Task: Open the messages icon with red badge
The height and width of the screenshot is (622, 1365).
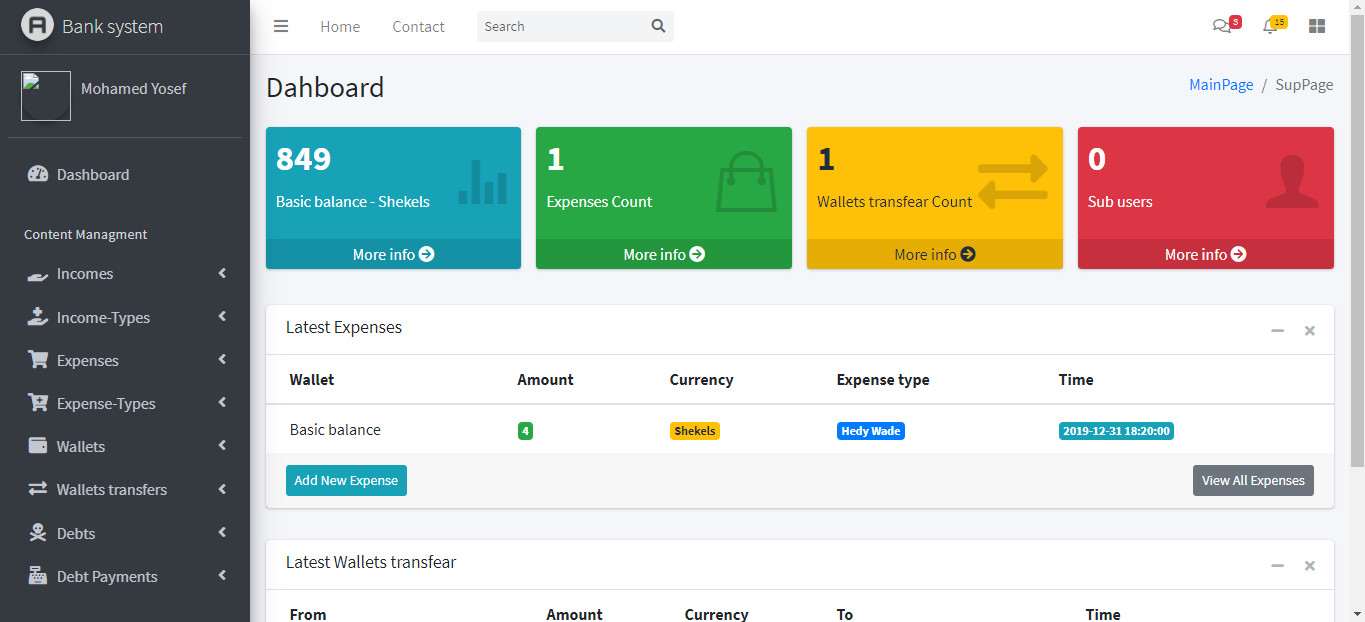Action: tap(1222, 25)
